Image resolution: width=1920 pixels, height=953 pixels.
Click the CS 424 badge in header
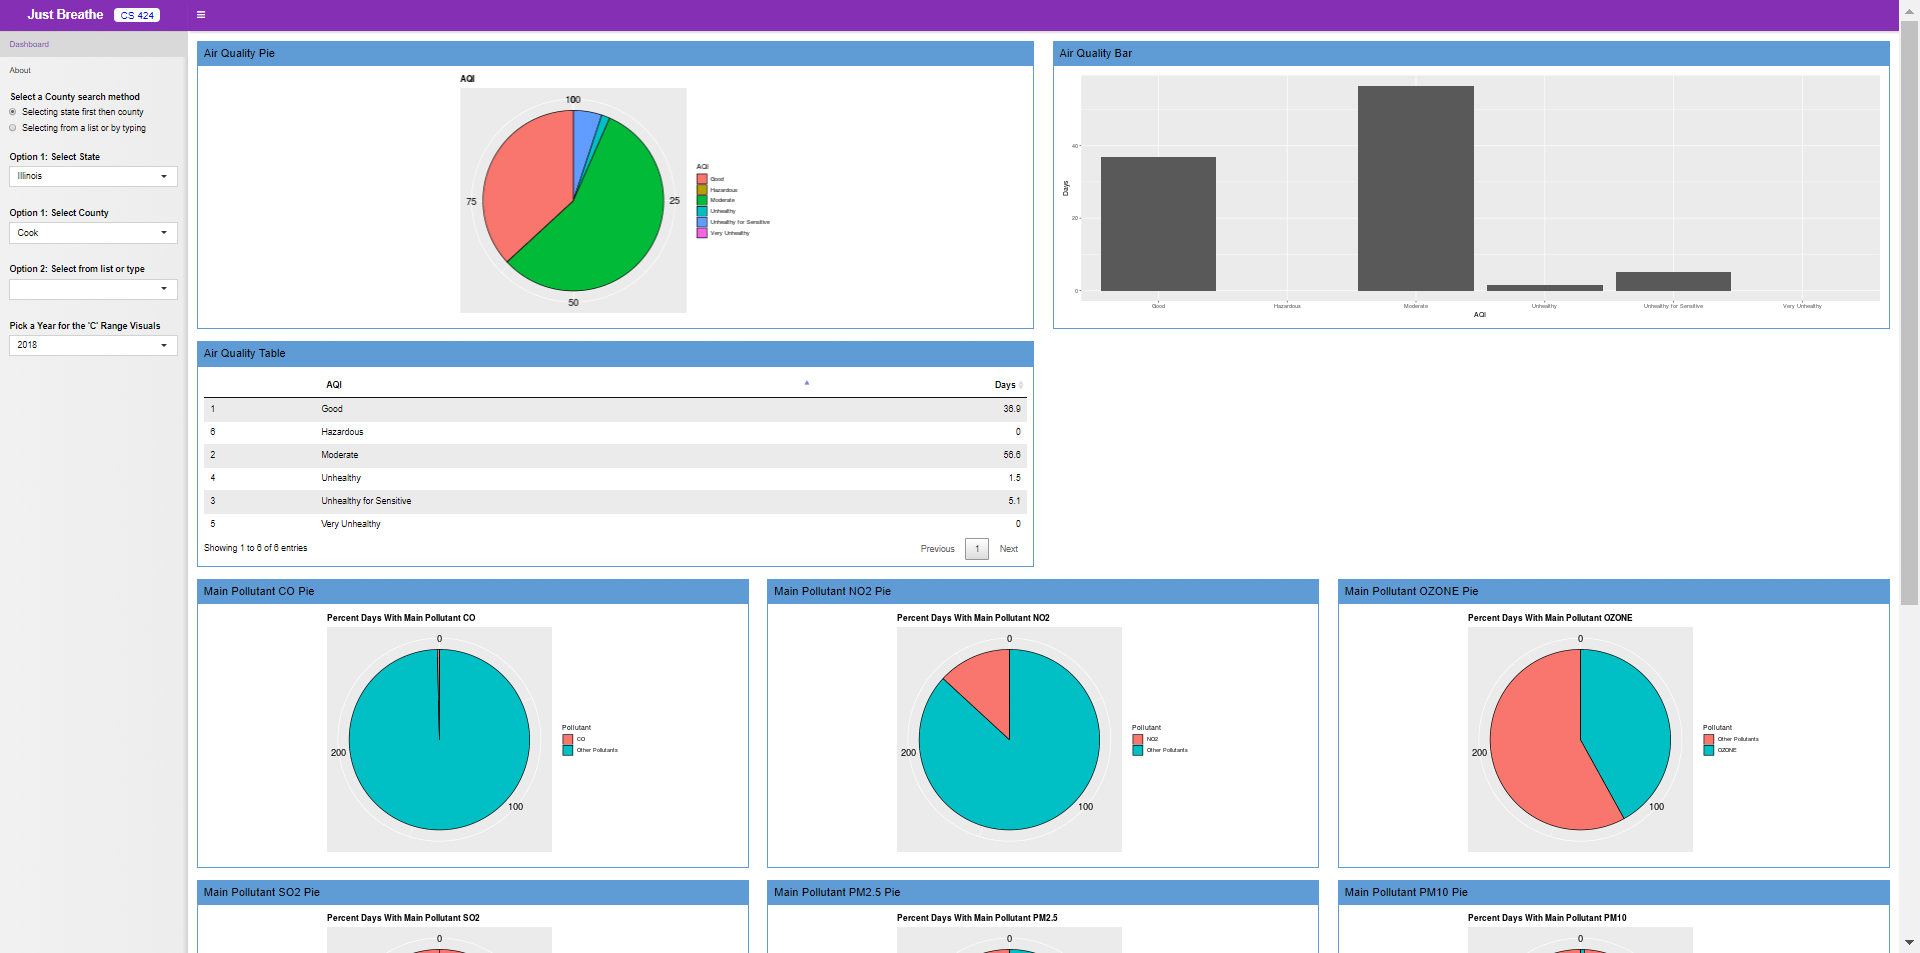[137, 15]
